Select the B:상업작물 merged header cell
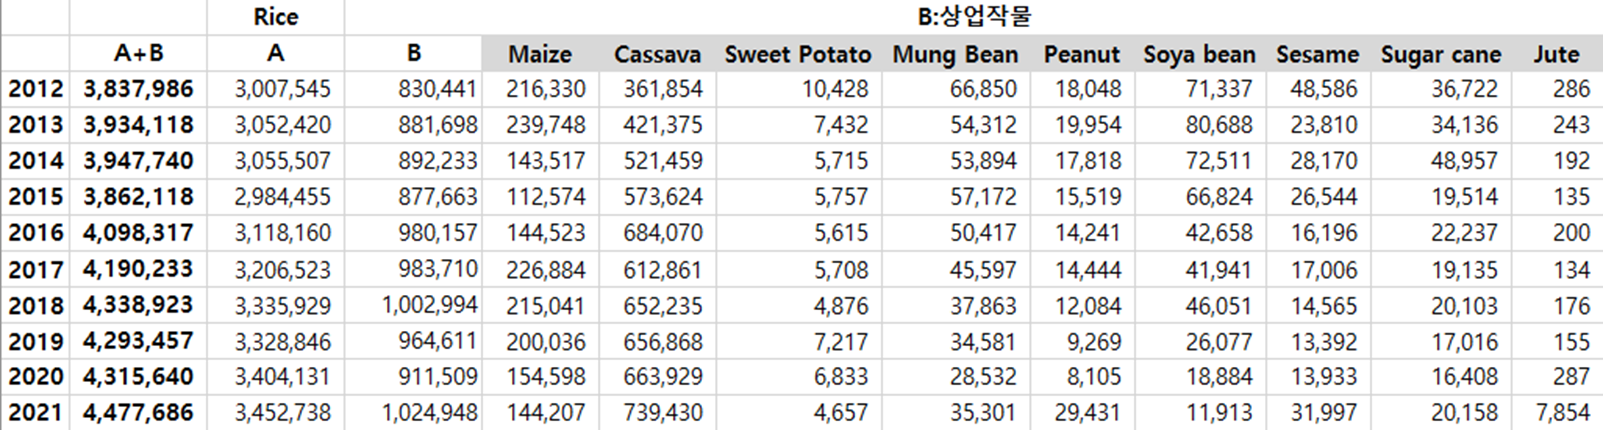 [x=974, y=18]
